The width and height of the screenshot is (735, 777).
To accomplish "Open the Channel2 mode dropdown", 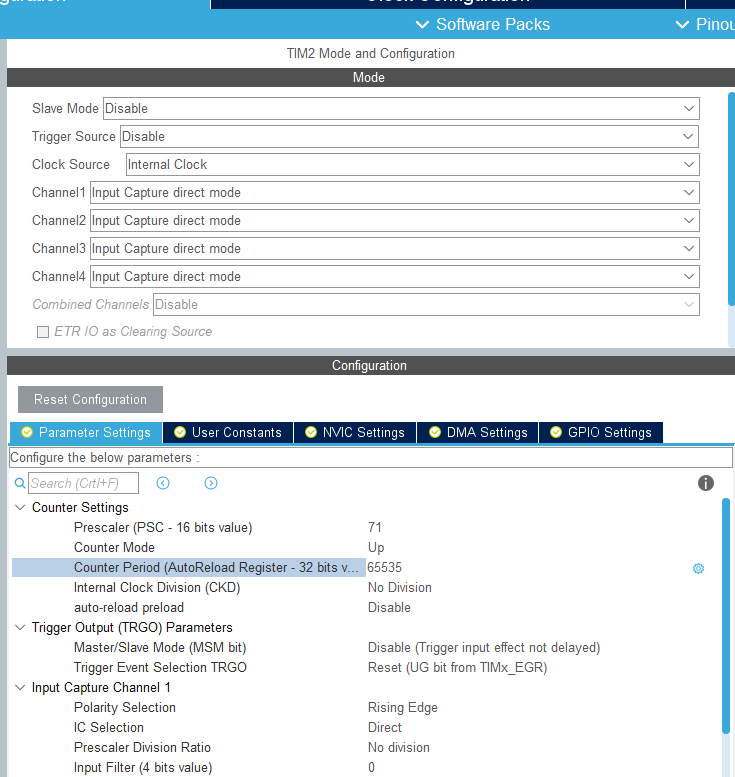I will tap(395, 221).
